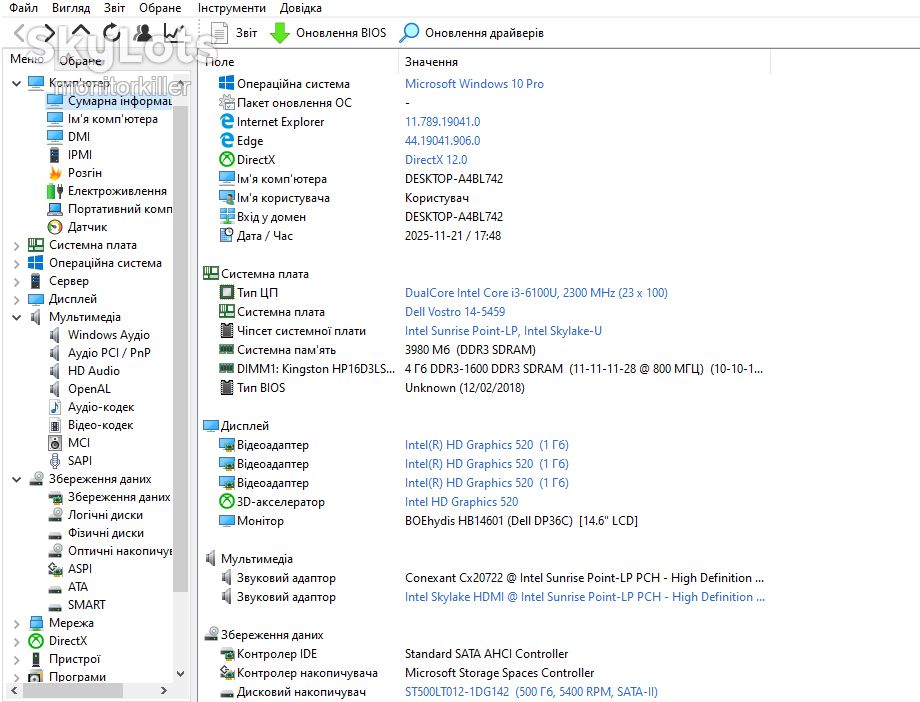Click the Оновлення драйверів toolbar button
920x702 pixels.
pos(472,33)
